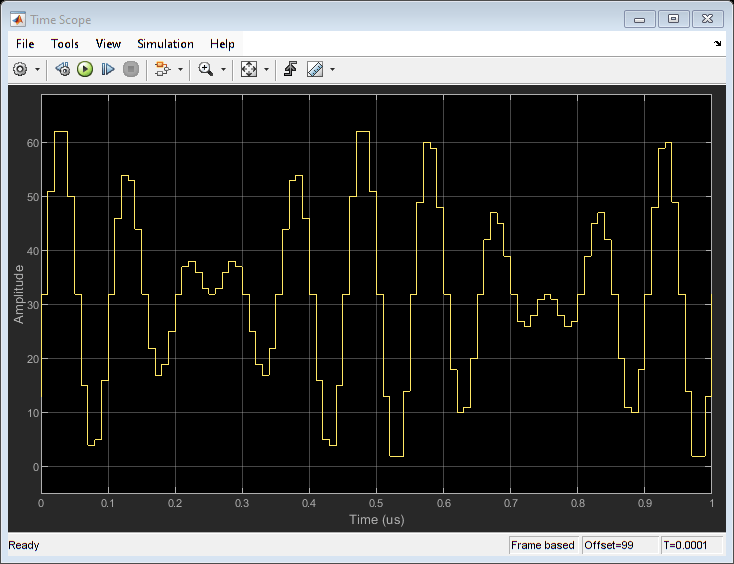The image size is (734, 564).
Task: Click the highlight Simulink block icon
Action: coord(162,69)
